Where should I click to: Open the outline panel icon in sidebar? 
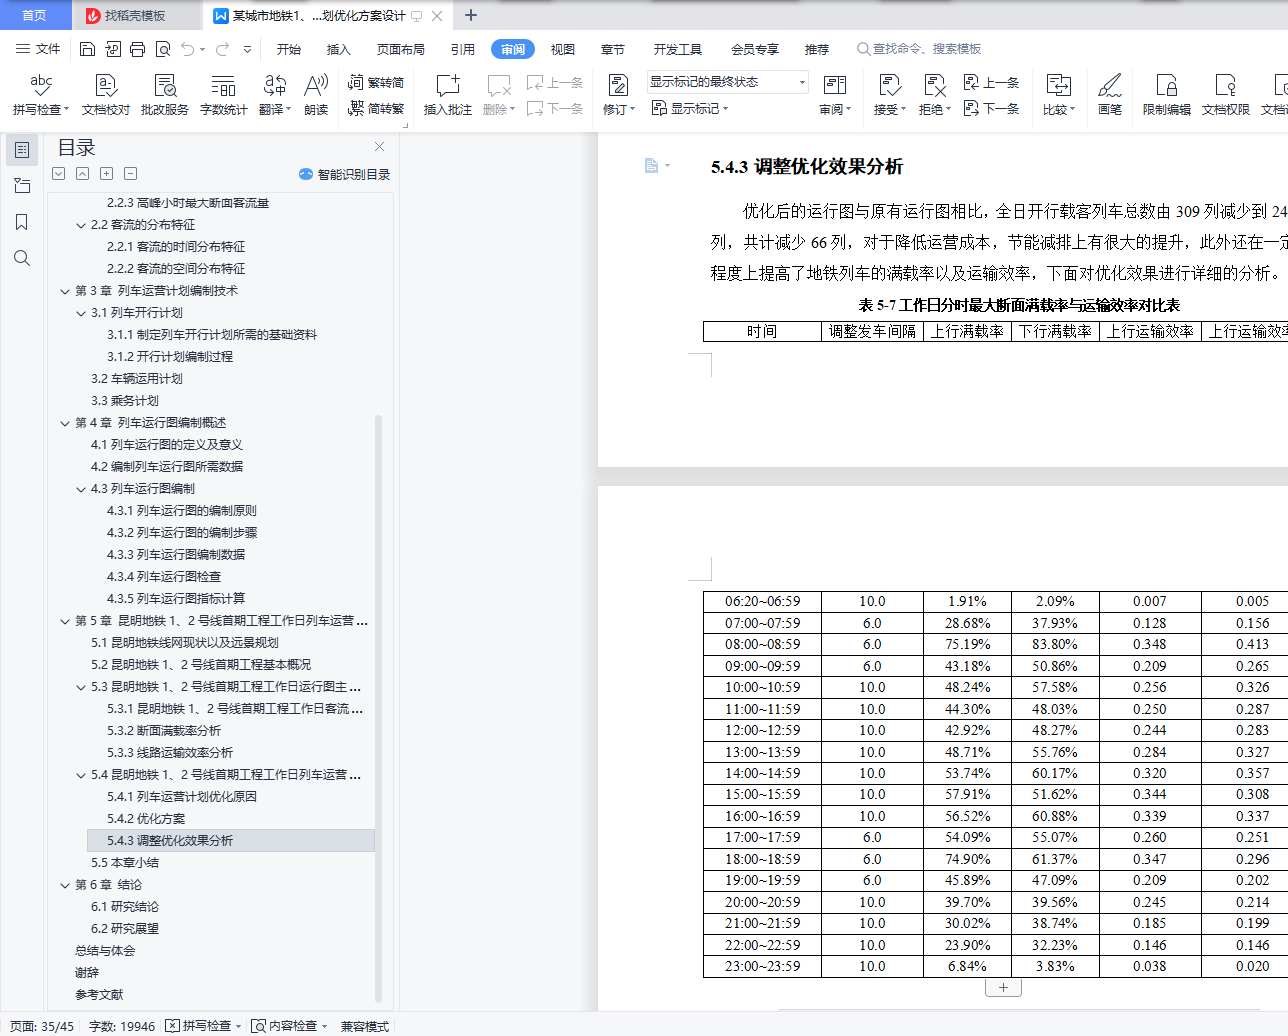click(x=22, y=150)
